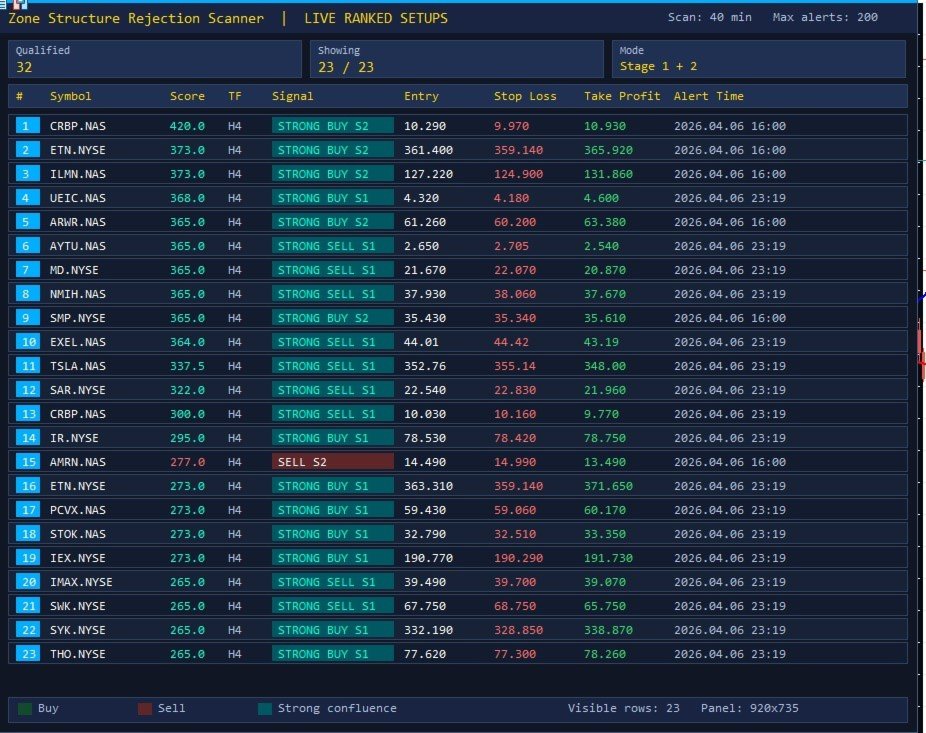Select the IR.NYSE symbol
926x733 pixels.
coord(74,438)
